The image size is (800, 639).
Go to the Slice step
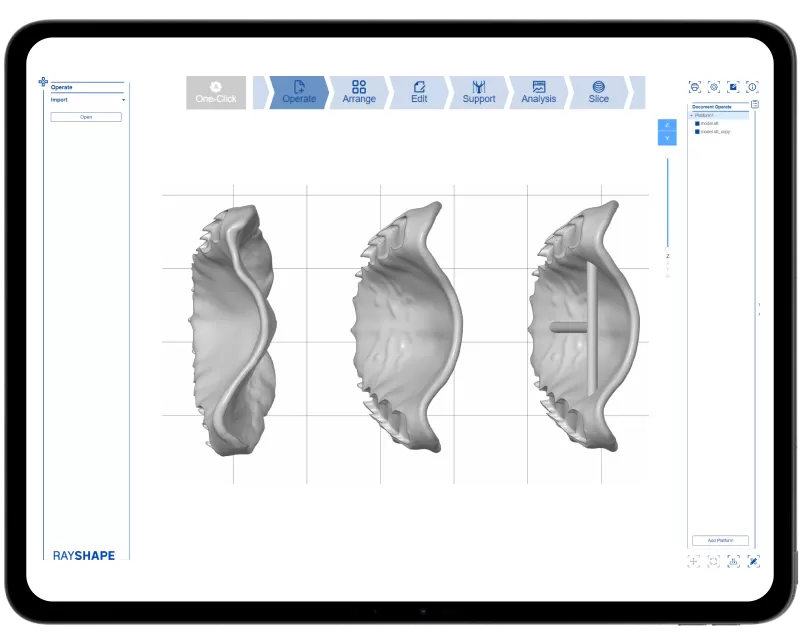pos(598,92)
